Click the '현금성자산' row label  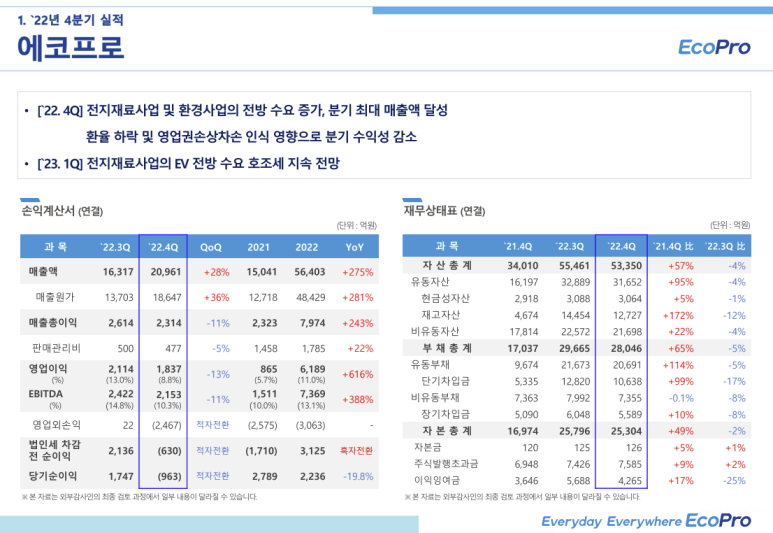pyautogui.click(x=445, y=298)
